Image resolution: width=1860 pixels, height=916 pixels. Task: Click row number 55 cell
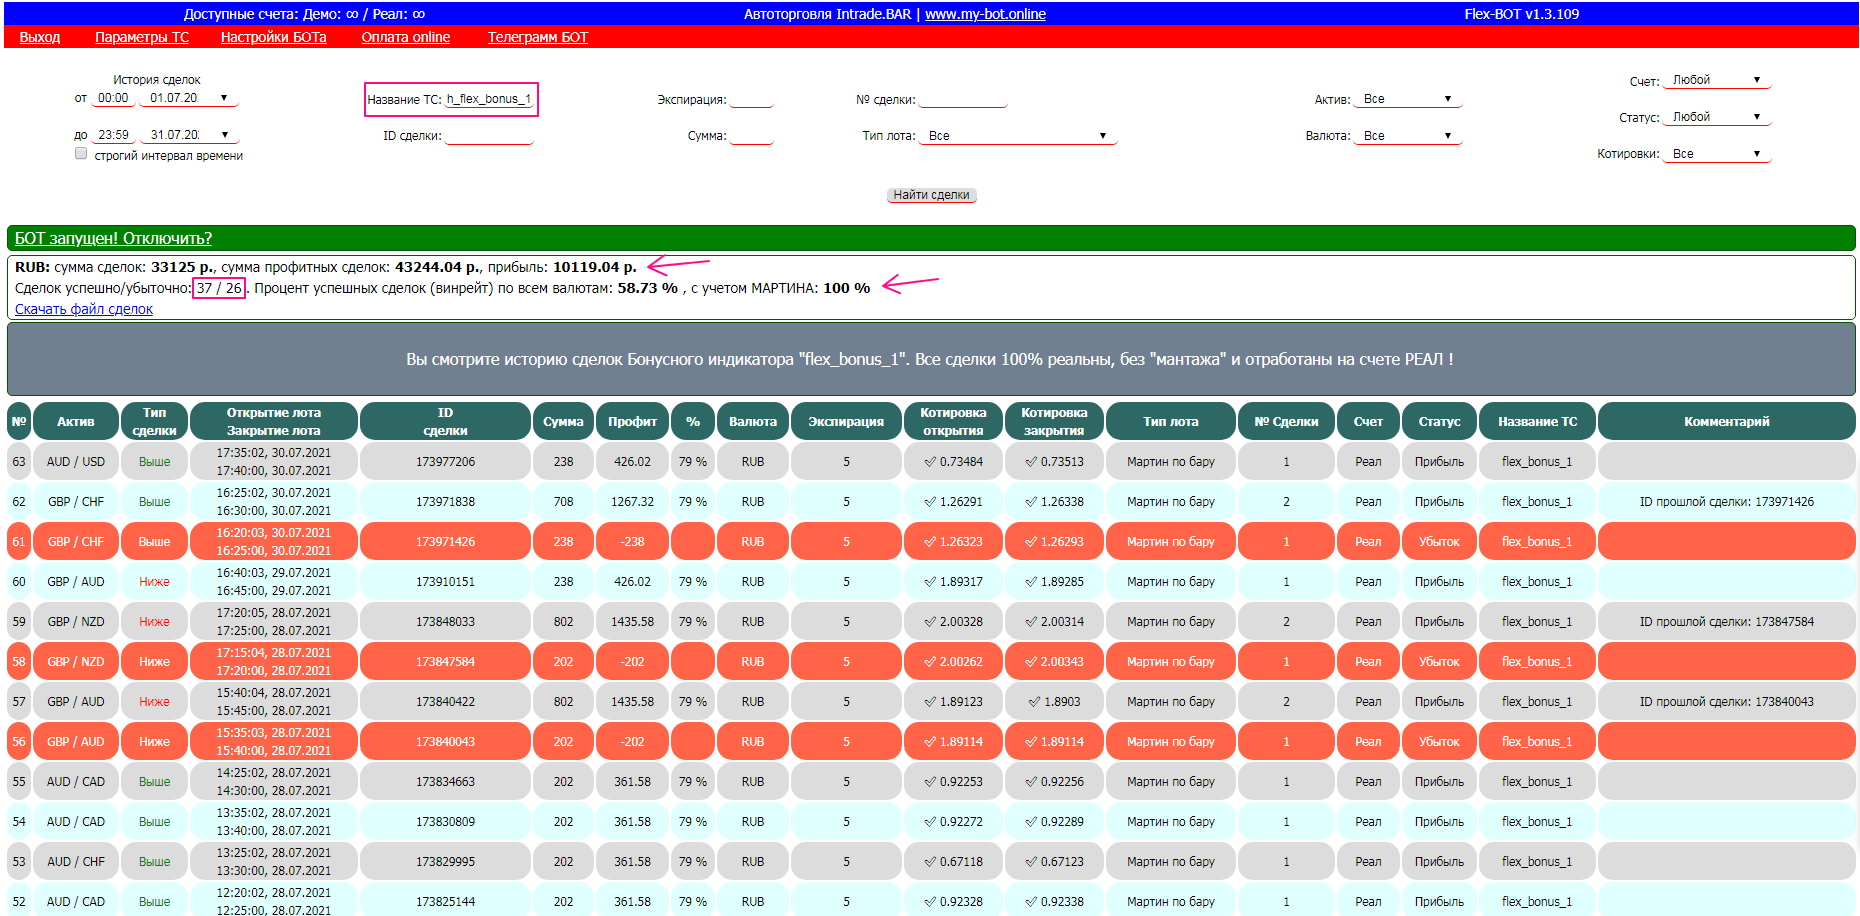[19, 782]
